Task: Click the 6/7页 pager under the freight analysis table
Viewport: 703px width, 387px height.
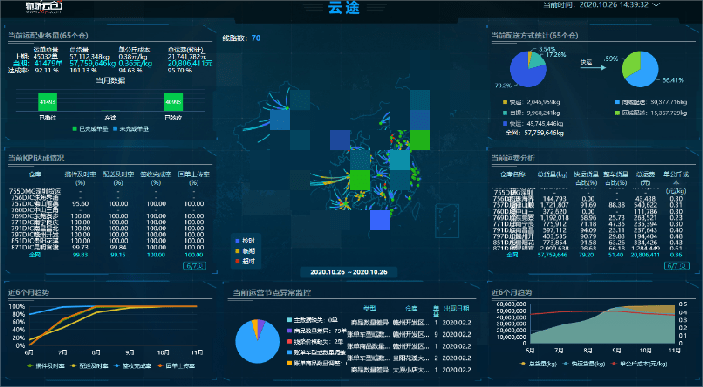Action: (x=676, y=266)
